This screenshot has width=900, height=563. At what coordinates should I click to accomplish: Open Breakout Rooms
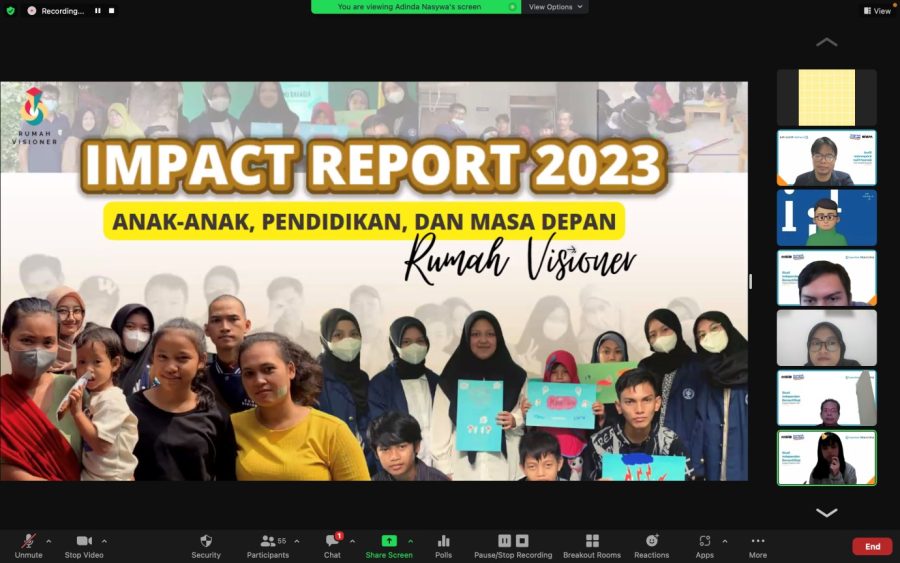pos(592,546)
